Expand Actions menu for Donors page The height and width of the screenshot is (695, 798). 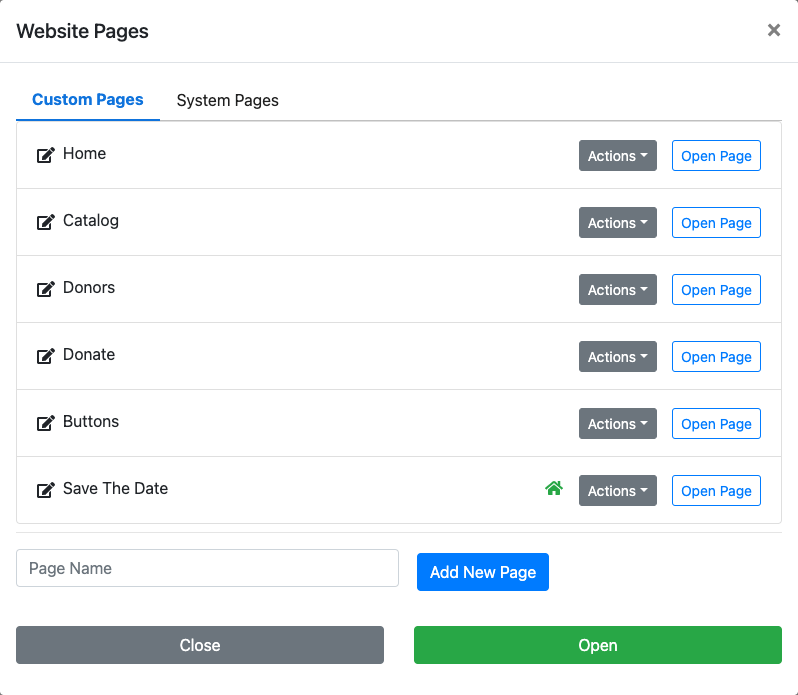click(x=617, y=290)
